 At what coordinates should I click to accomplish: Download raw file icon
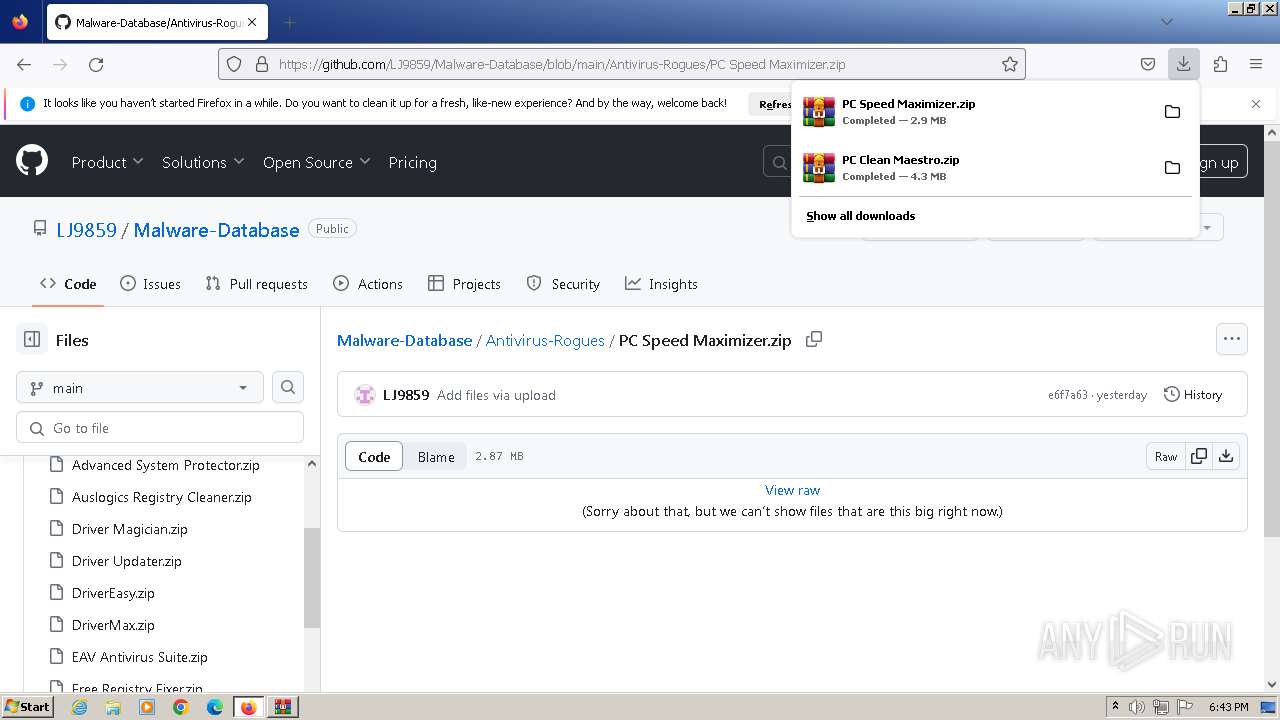[1226, 456]
